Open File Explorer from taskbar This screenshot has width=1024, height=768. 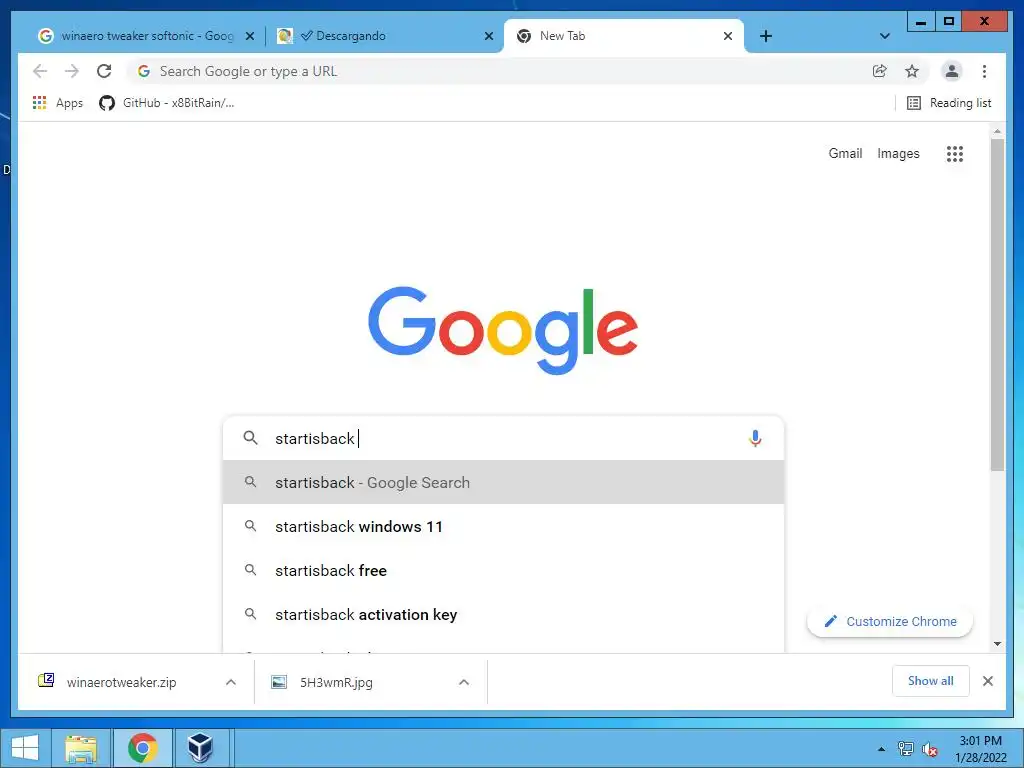(x=82, y=748)
